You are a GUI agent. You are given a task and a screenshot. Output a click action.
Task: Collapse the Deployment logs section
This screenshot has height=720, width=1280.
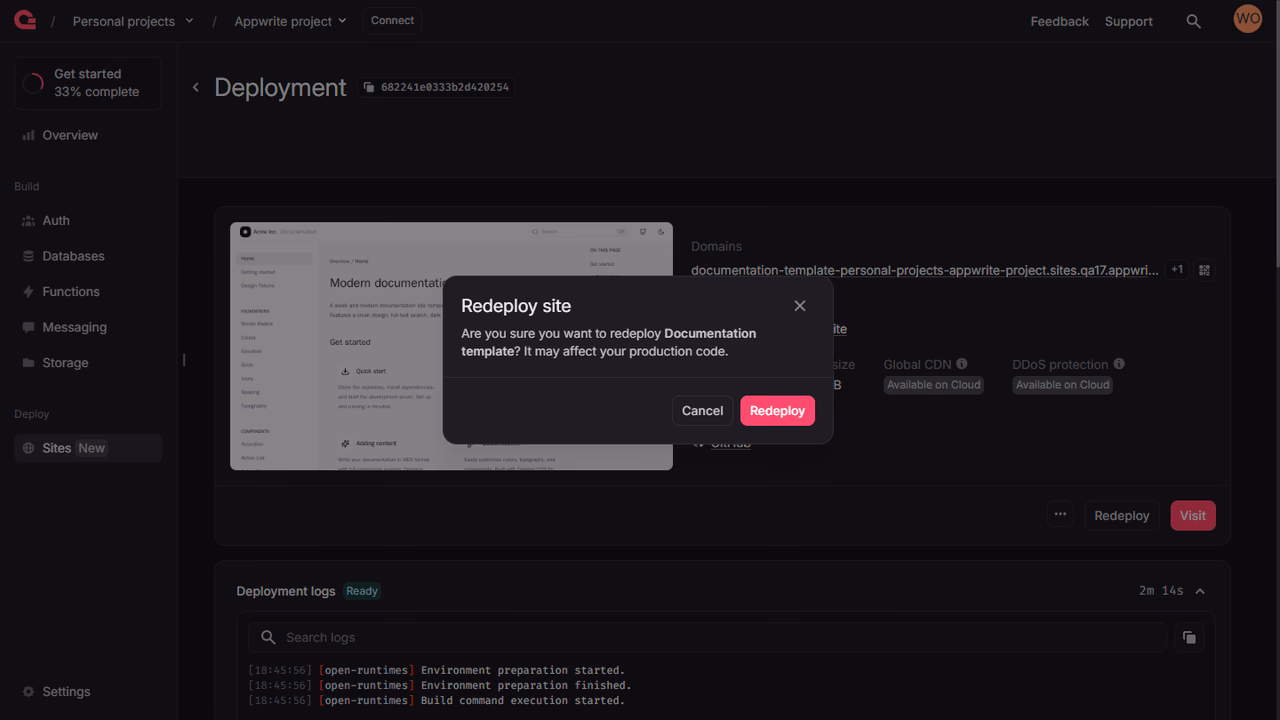[1200, 591]
